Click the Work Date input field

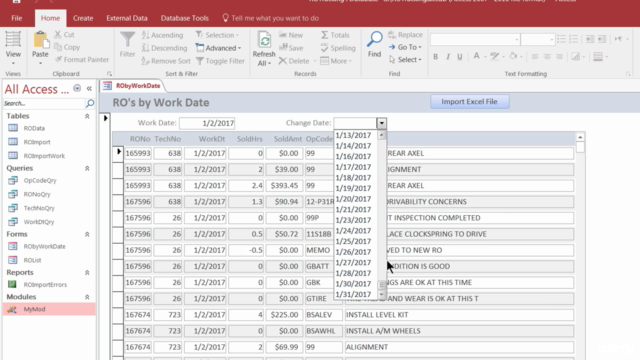(207, 123)
